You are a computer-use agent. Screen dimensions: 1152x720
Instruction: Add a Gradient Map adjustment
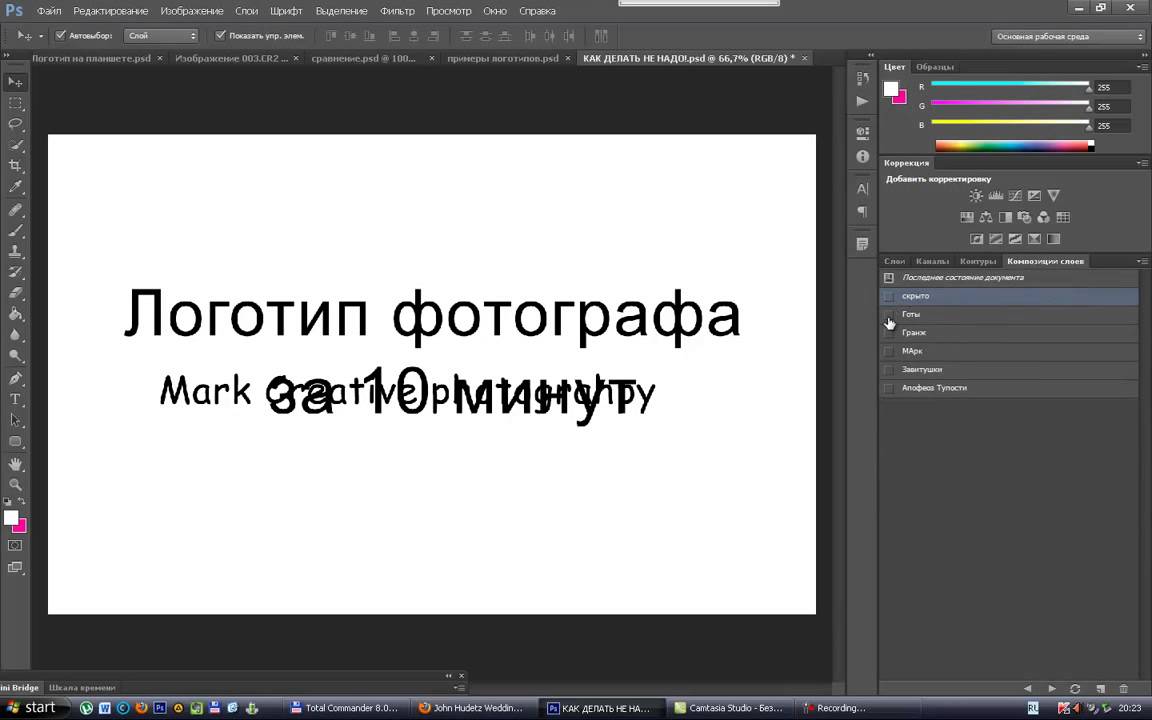[x=1053, y=239]
